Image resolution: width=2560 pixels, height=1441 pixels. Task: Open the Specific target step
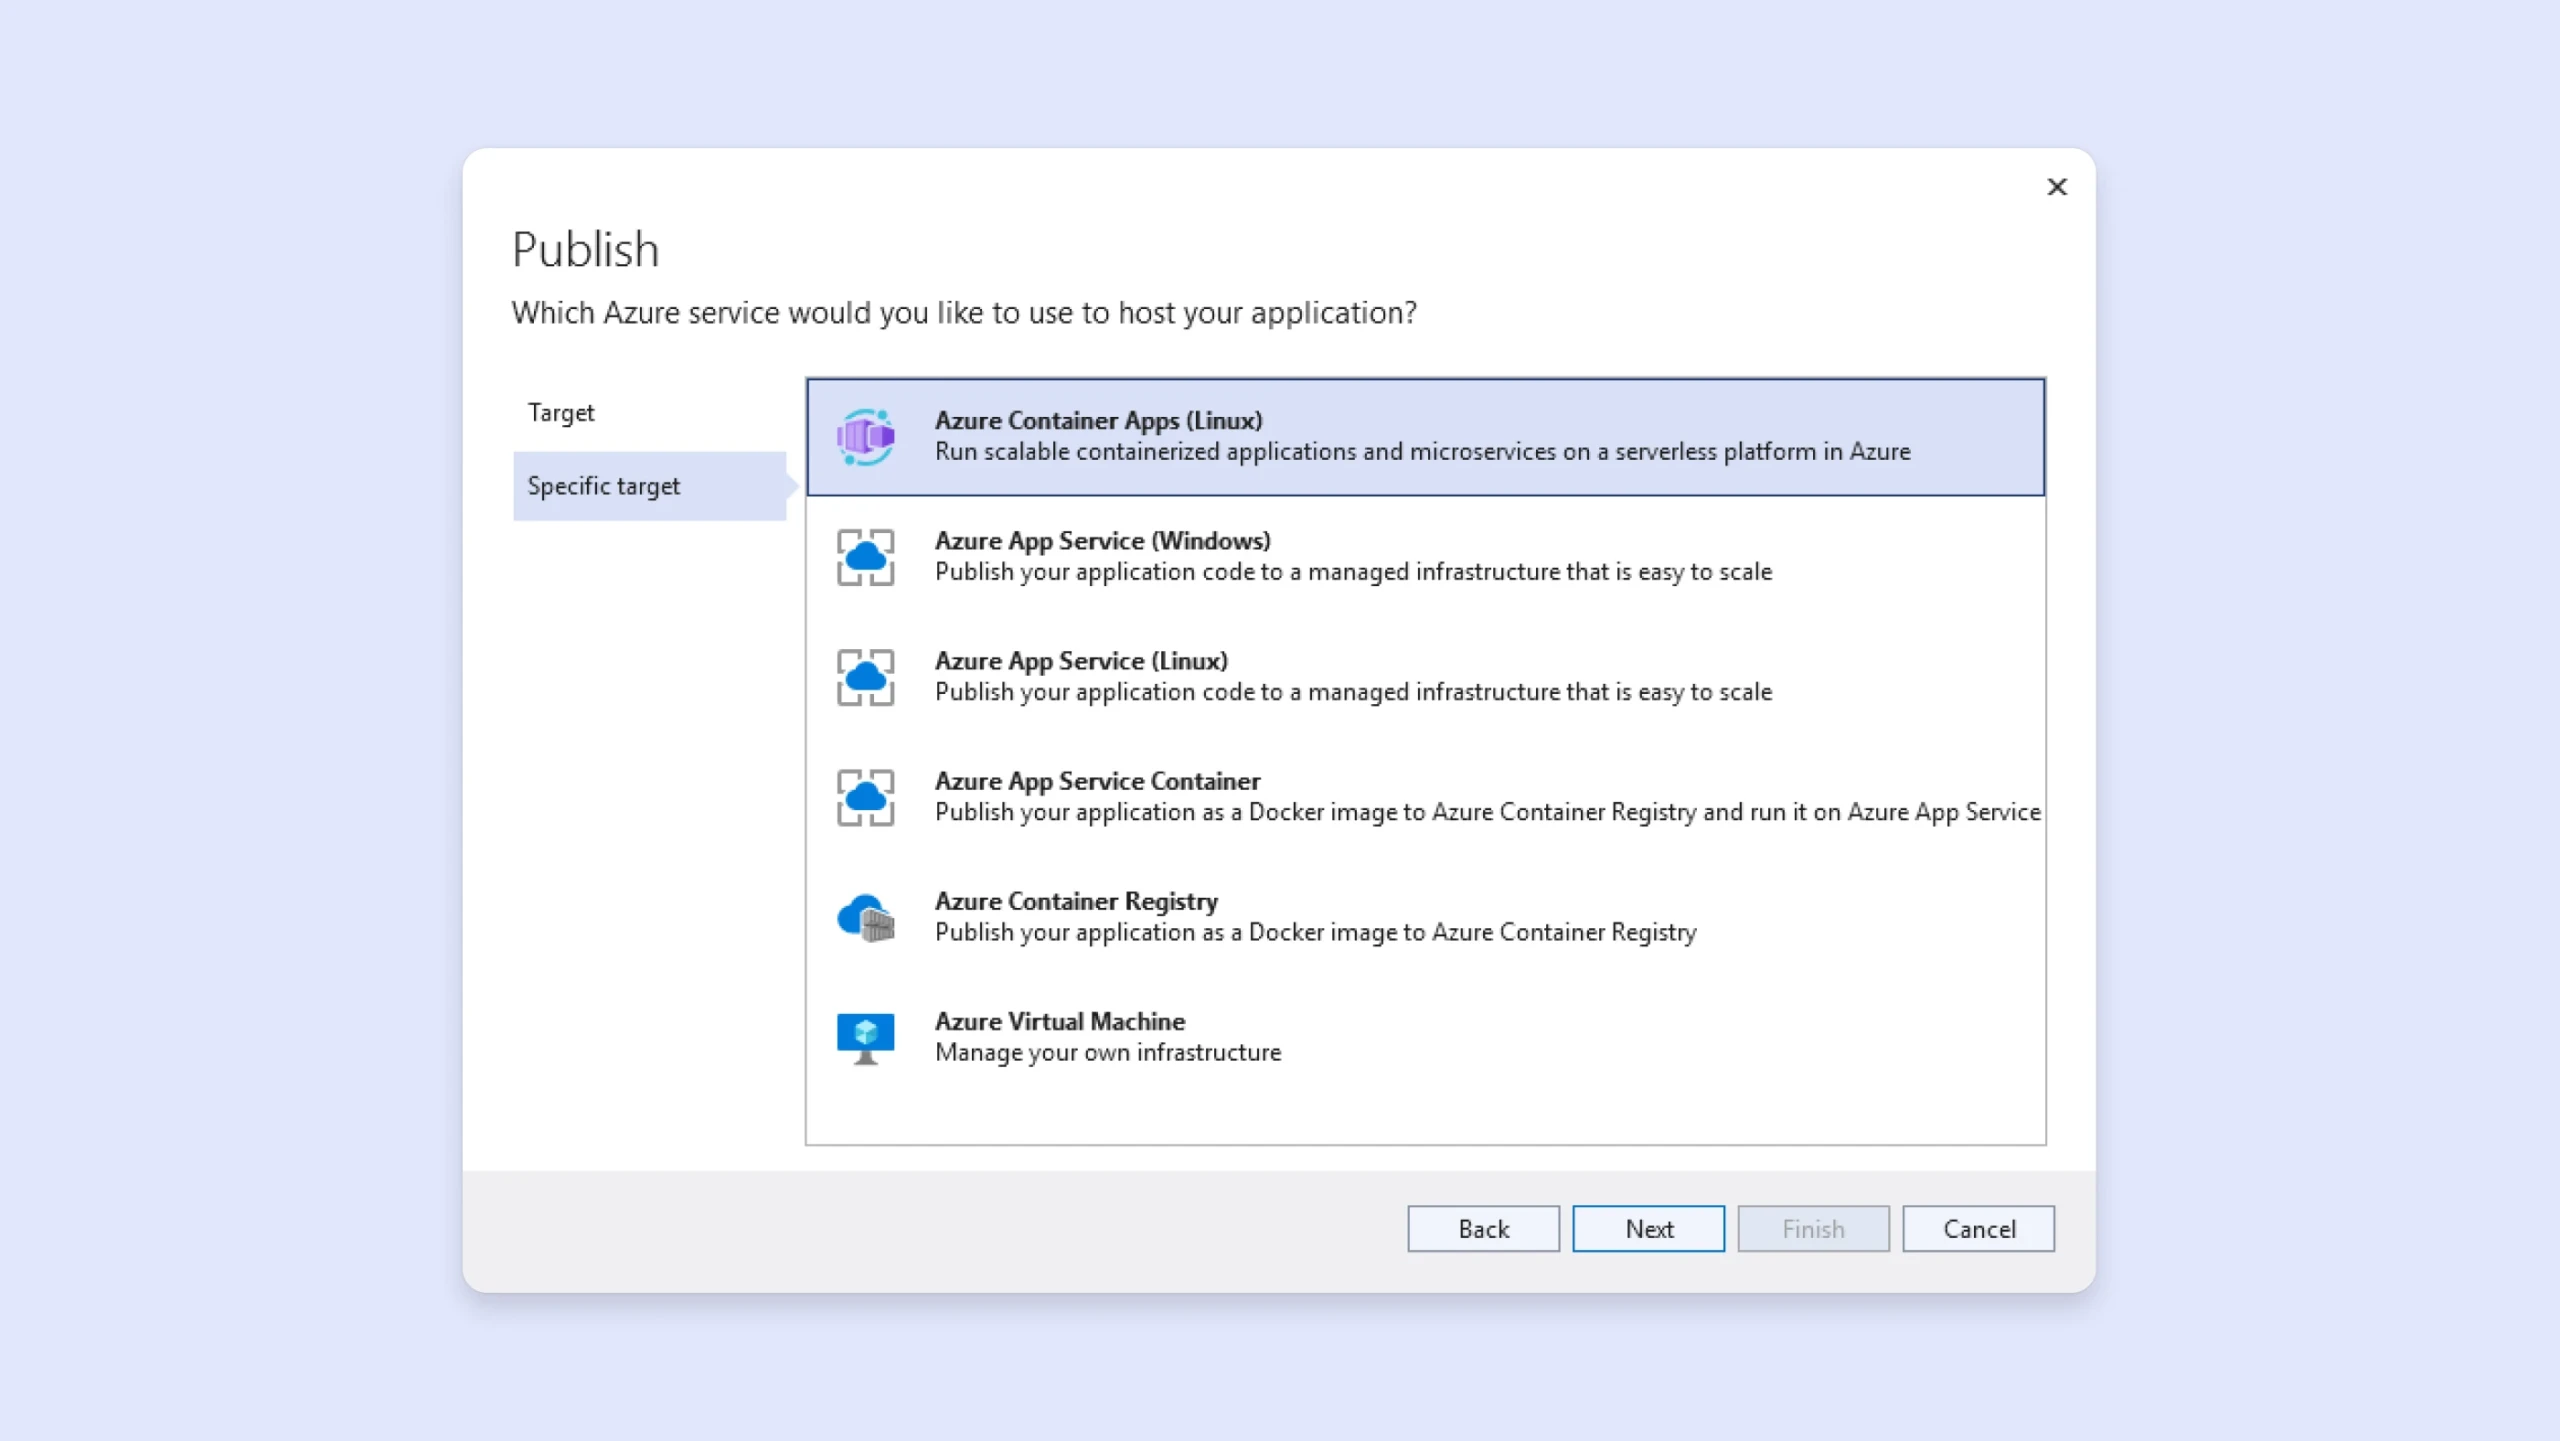click(x=604, y=486)
